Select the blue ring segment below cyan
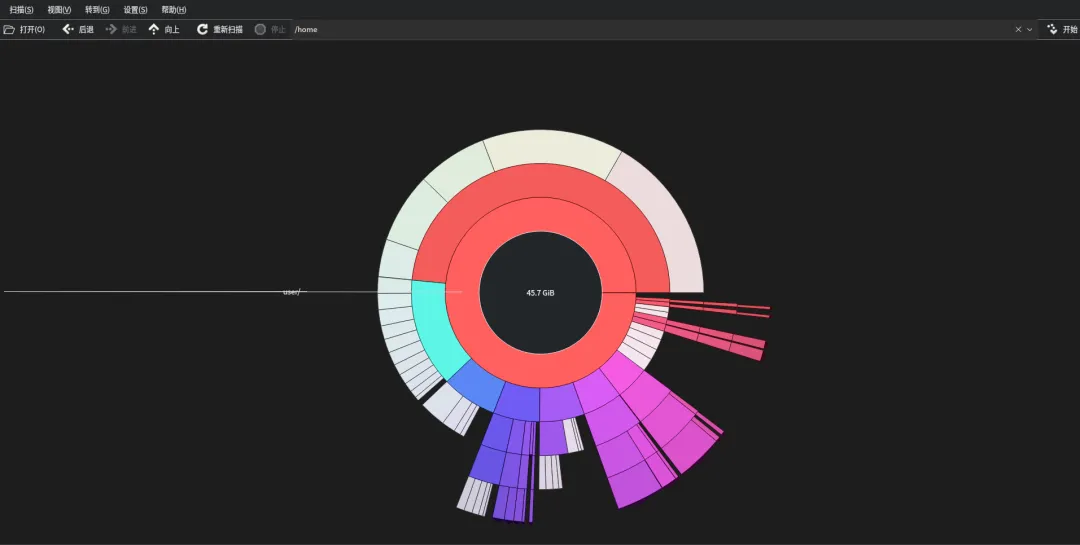 (x=477, y=384)
